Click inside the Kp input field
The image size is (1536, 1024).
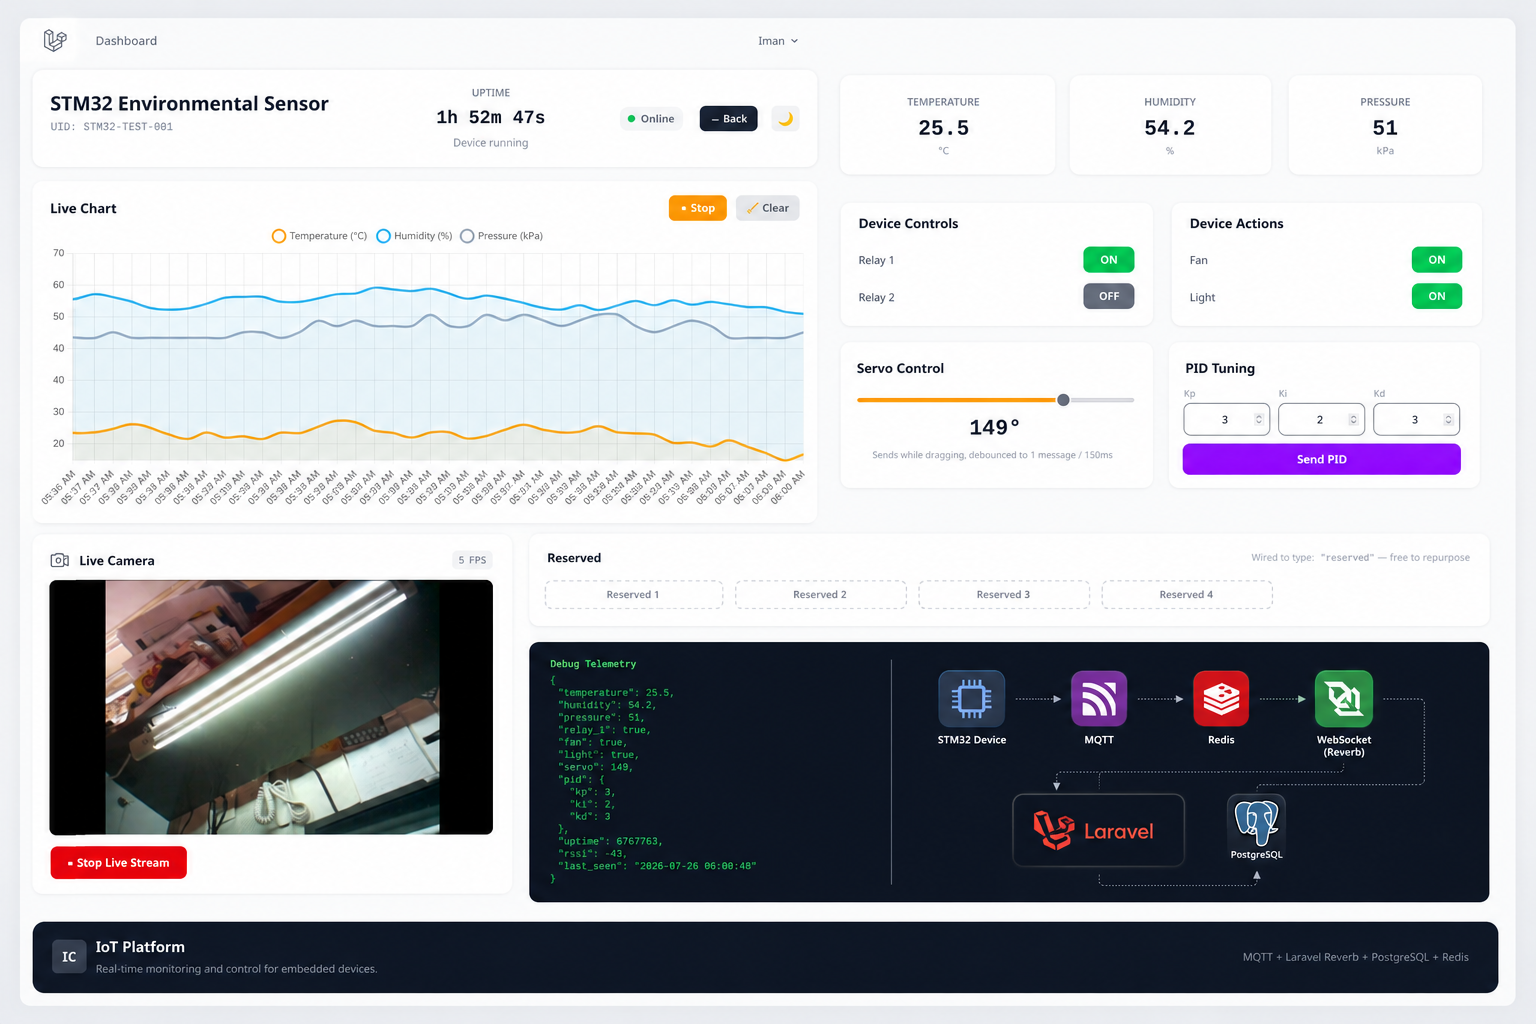click(x=1226, y=420)
